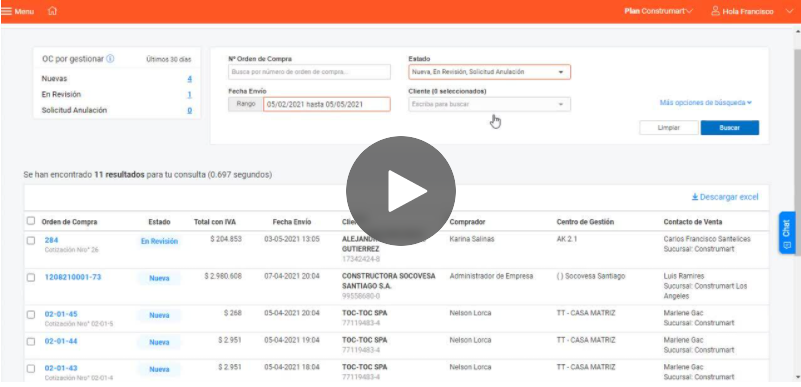Click the date 03-05-2021 13:05
Screen dimensions: 801x387
[x=292, y=239]
